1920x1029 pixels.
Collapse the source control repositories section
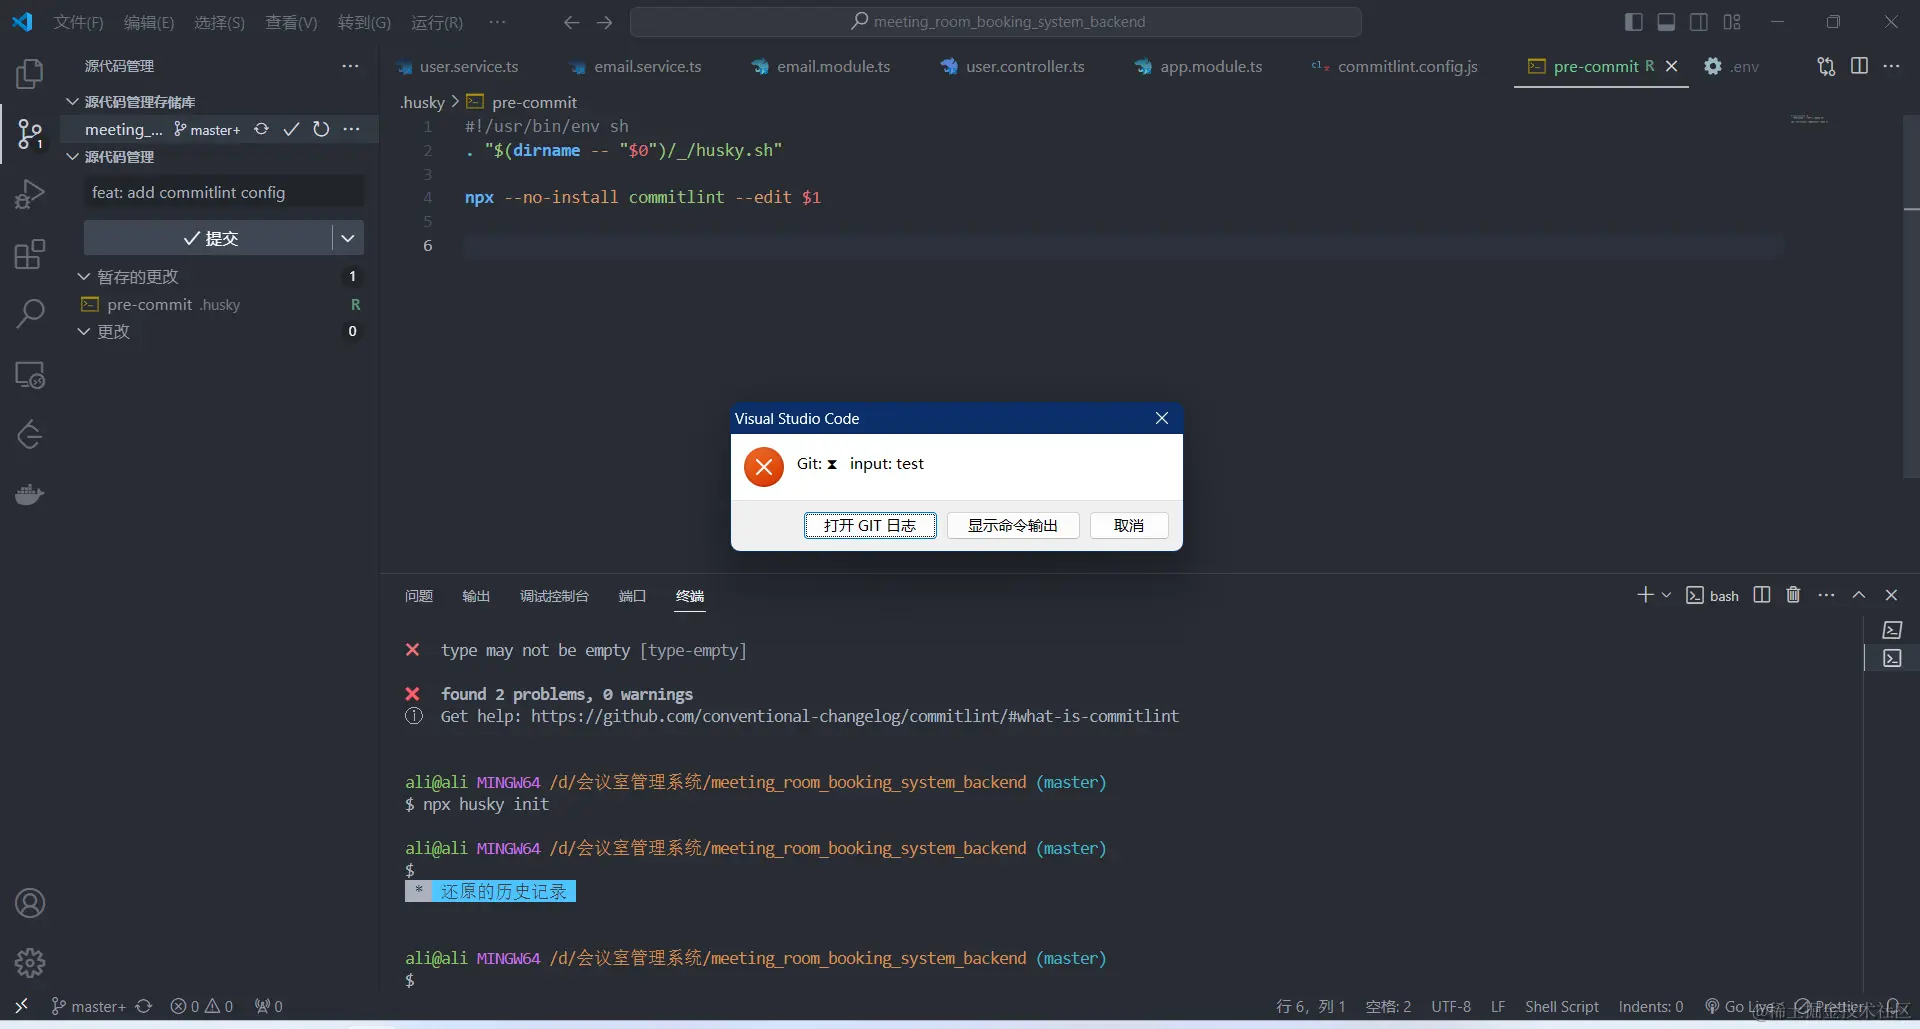coord(72,102)
